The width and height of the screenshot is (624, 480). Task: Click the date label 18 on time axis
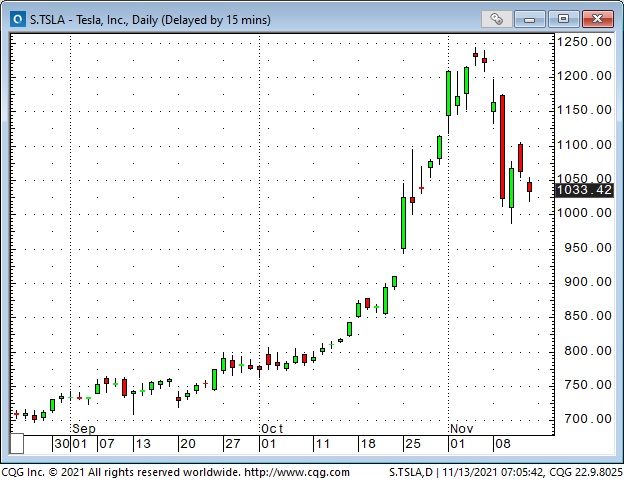(368, 444)
